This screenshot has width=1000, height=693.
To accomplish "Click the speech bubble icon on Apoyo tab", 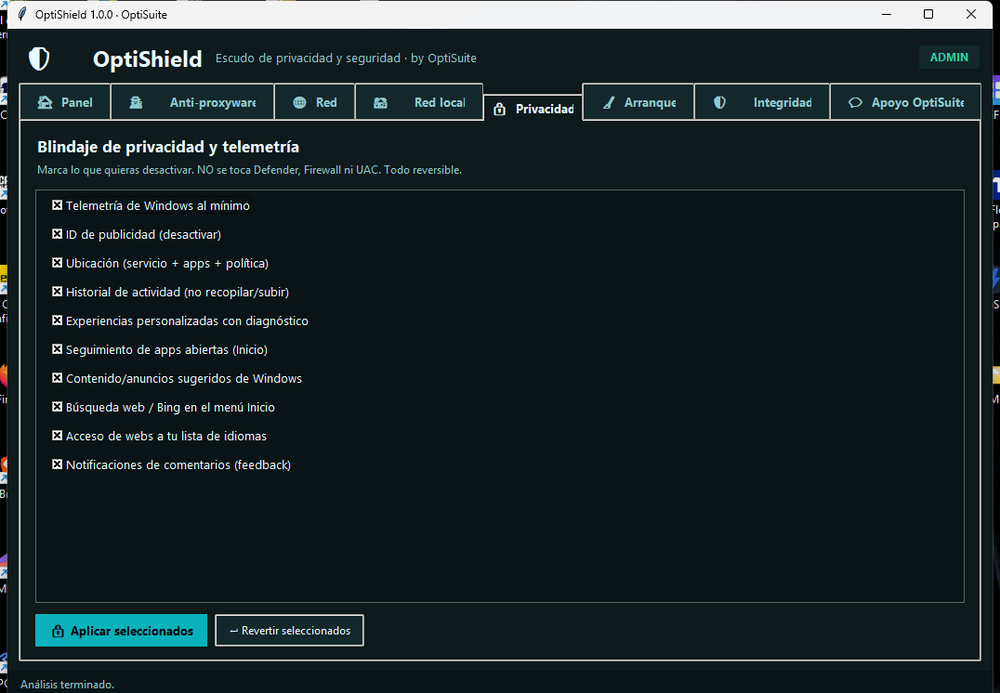I will click(x=855, y=102).
